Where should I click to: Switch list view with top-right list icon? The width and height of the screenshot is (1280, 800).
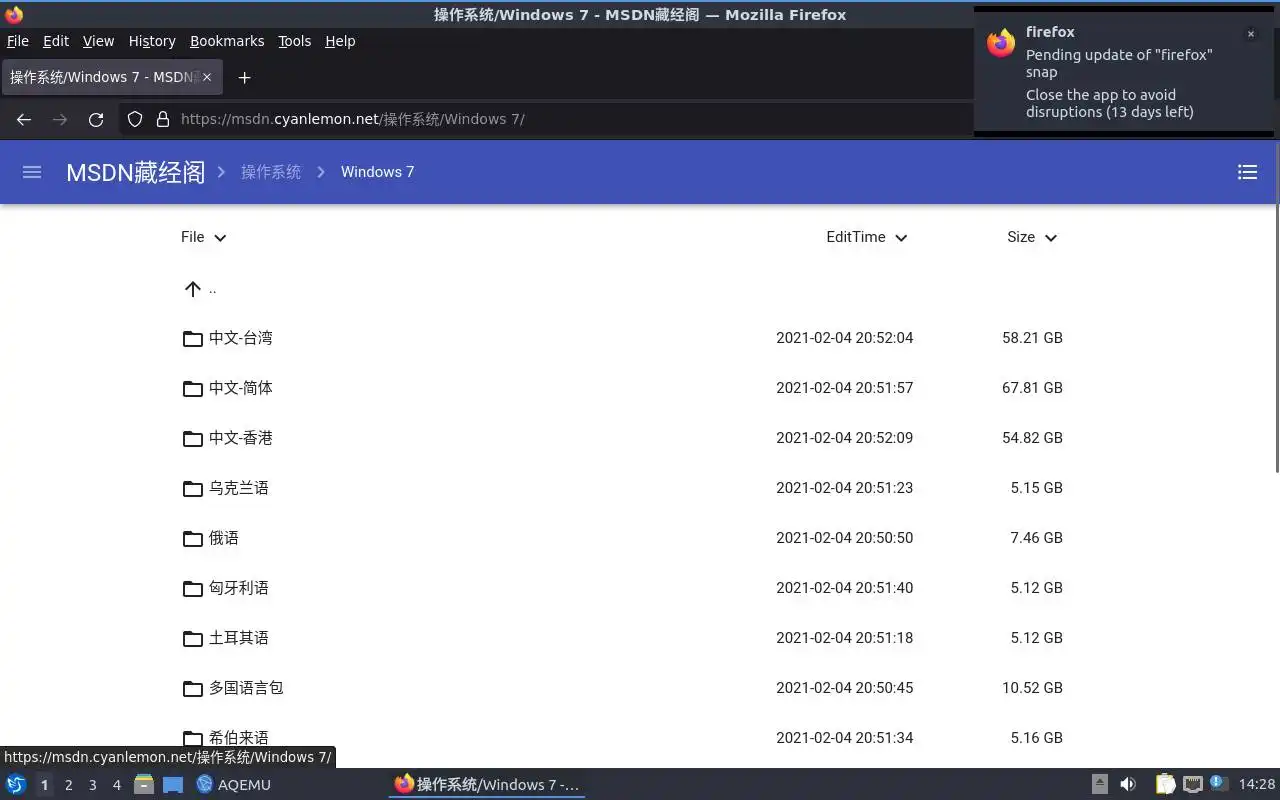click(x=1247, y=172)
